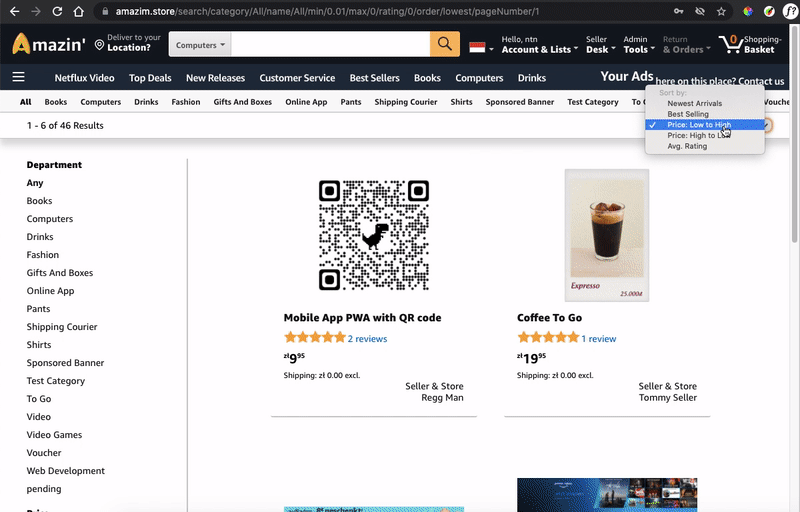Click the browser address bar URL

click(x=327, y=11)
